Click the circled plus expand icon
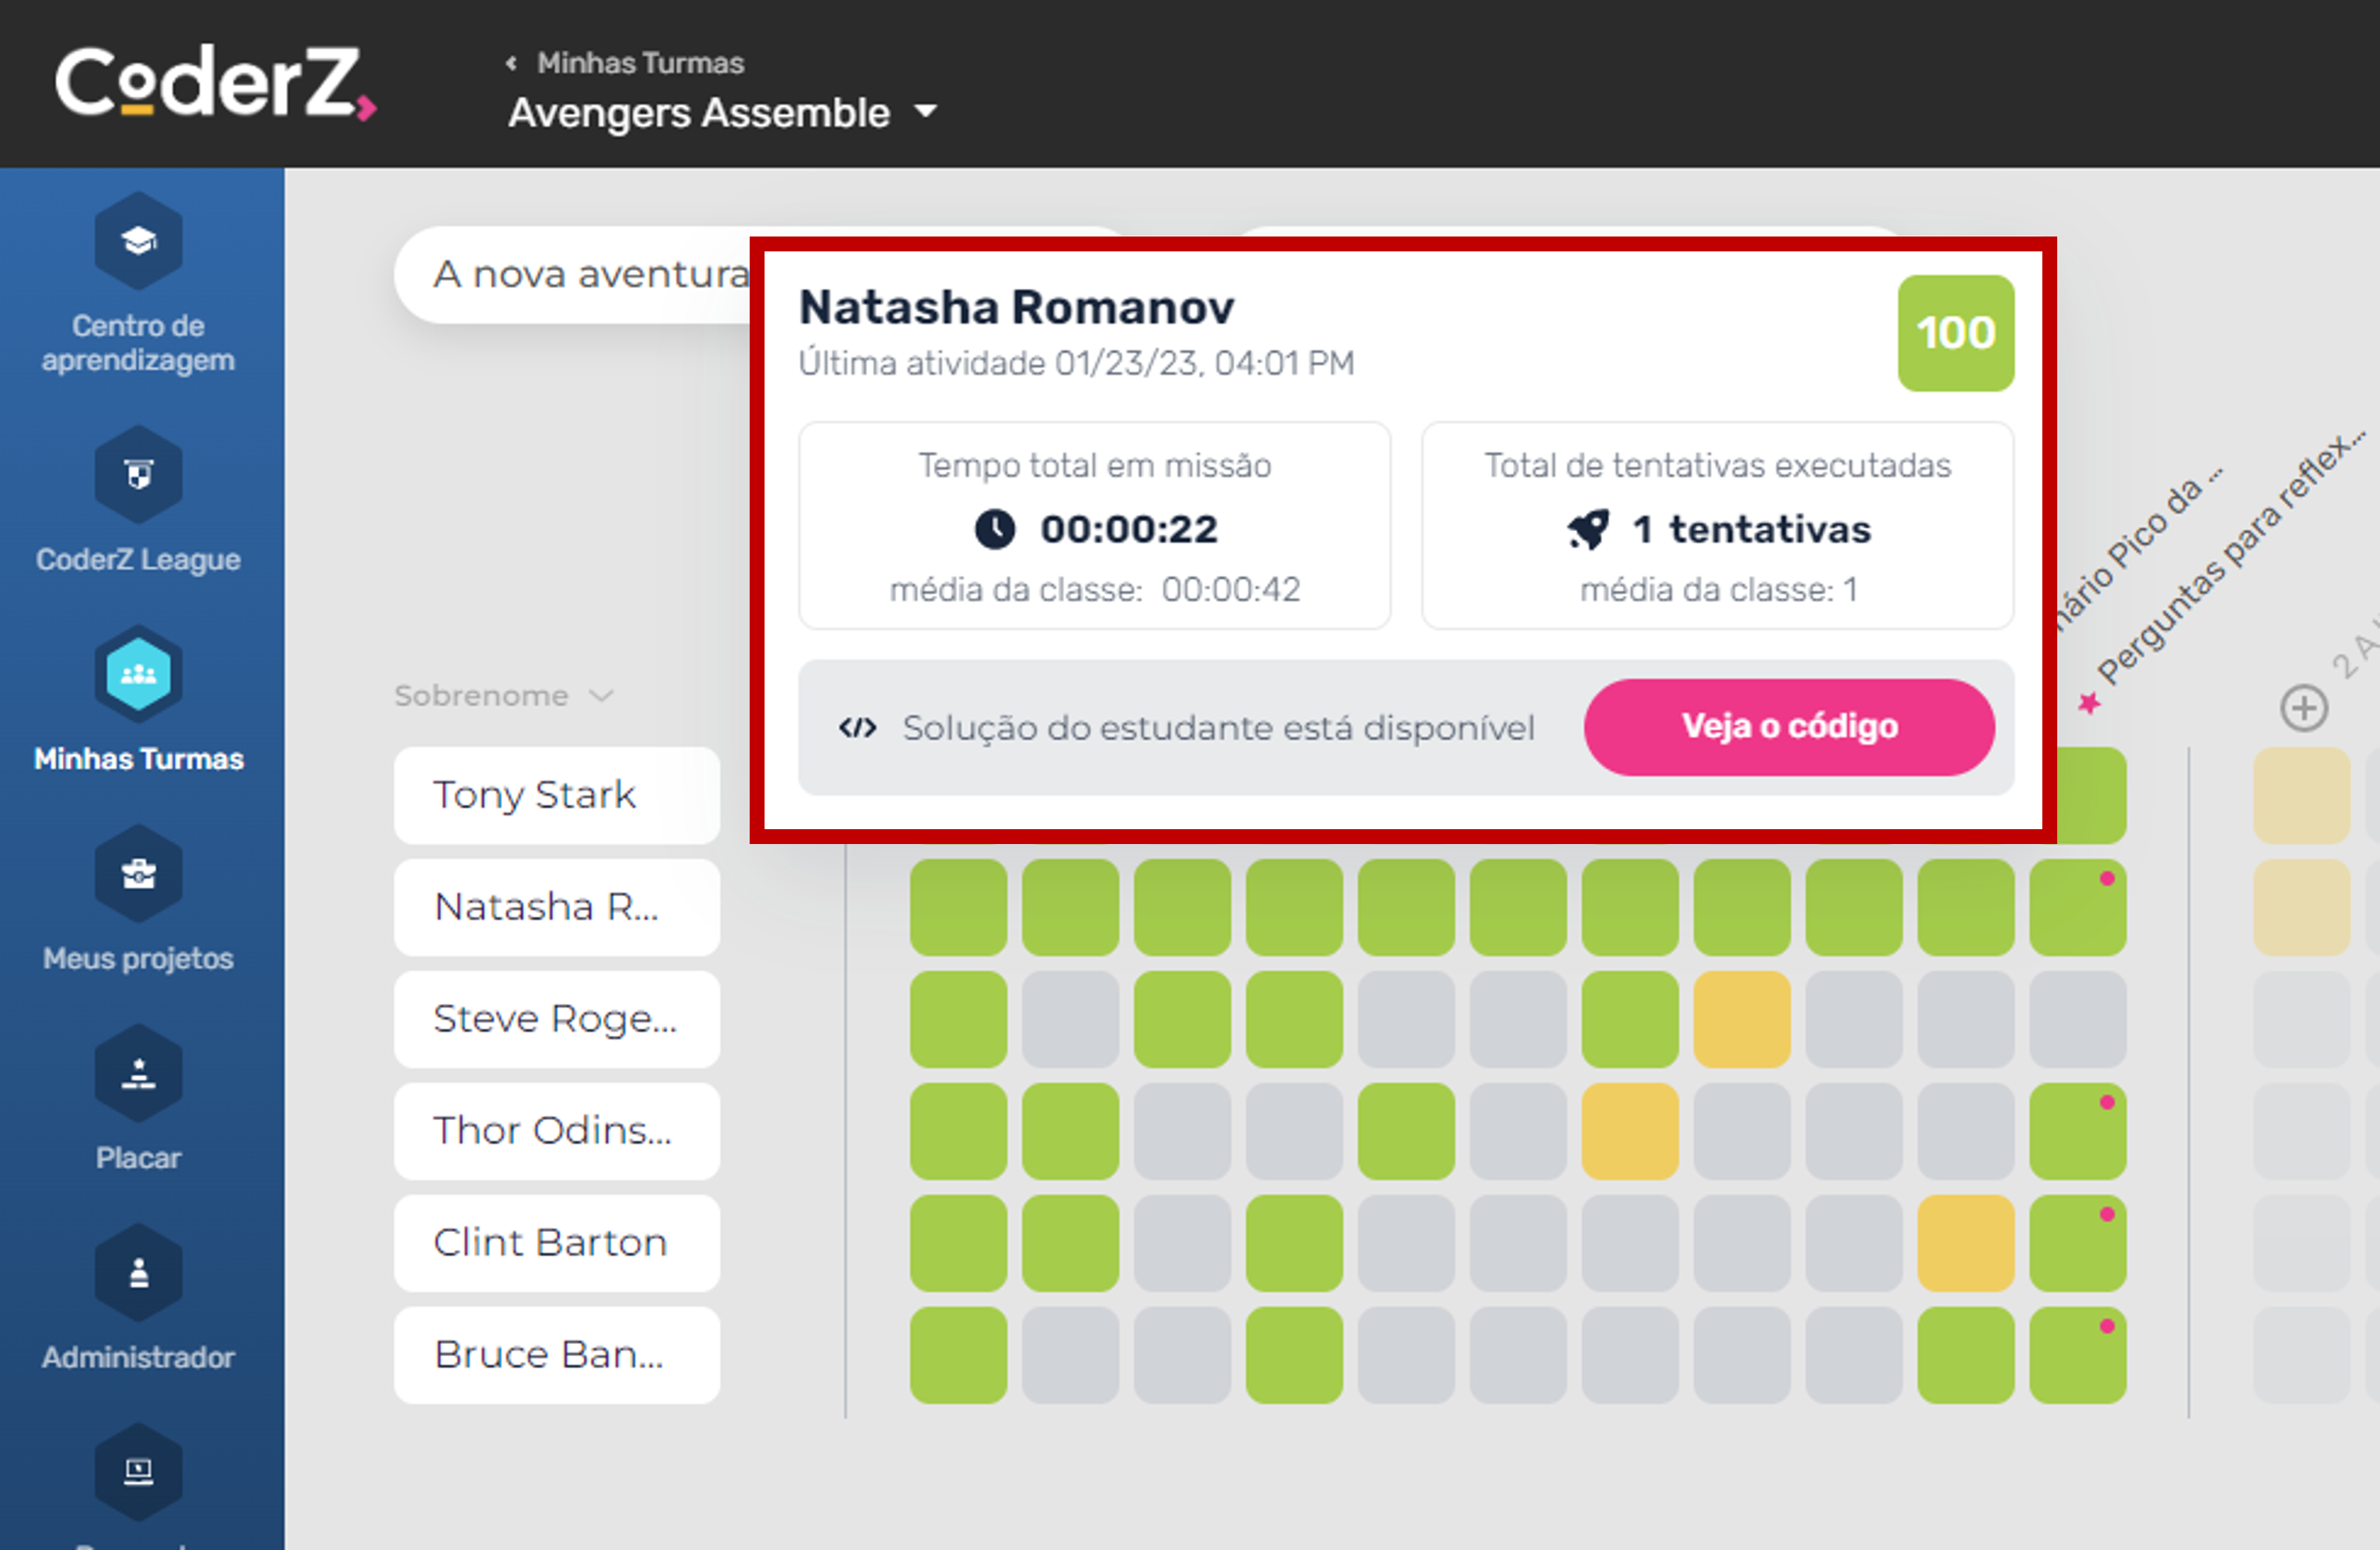The image size is (2380, 1550). click(x=2303, y=708)
